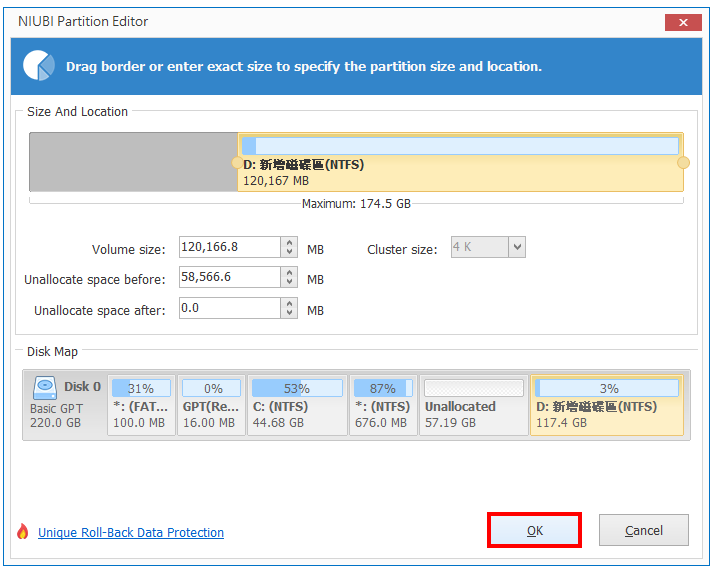Click the right border handle of D: partition

point(683,163)
